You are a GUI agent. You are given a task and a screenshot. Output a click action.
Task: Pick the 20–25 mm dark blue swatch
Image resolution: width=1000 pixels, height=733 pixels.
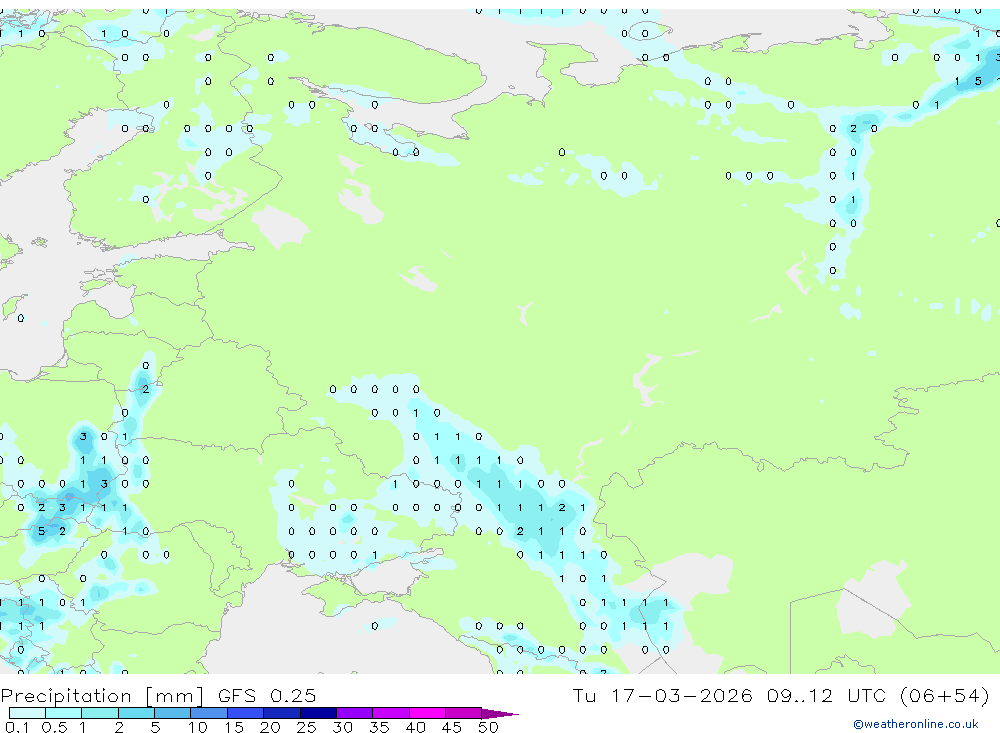click(282, 713)
